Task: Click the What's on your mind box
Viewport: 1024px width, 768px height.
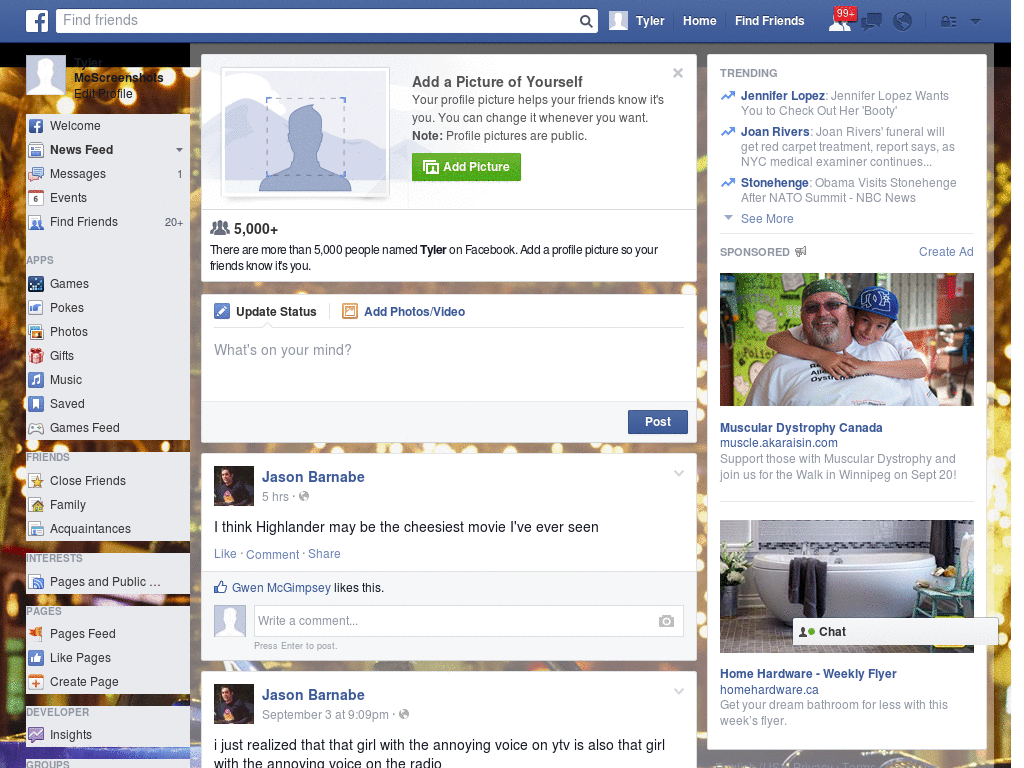Action: point(449,363)
